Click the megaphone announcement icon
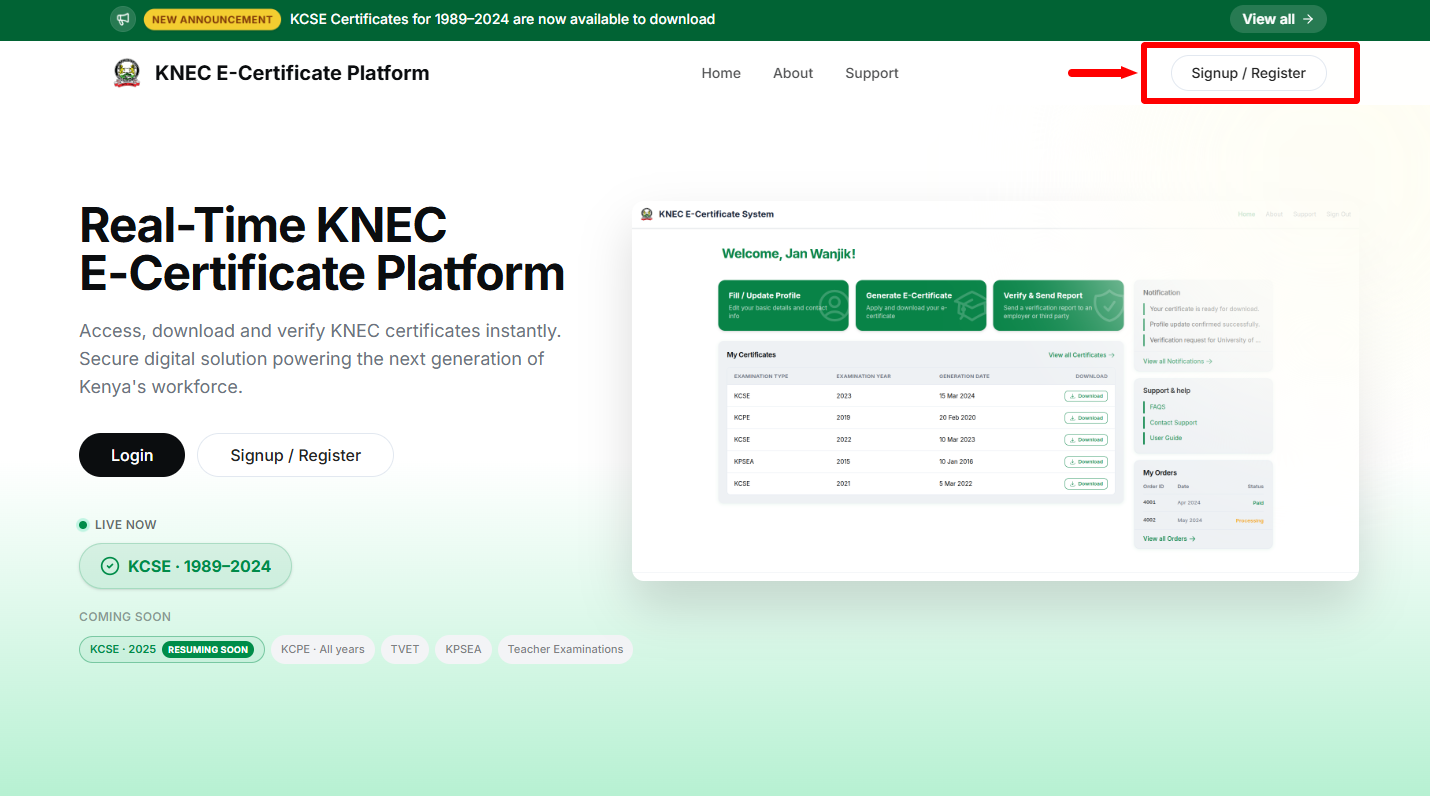This screenshot has width=1430, height=796. coord(122,19)
